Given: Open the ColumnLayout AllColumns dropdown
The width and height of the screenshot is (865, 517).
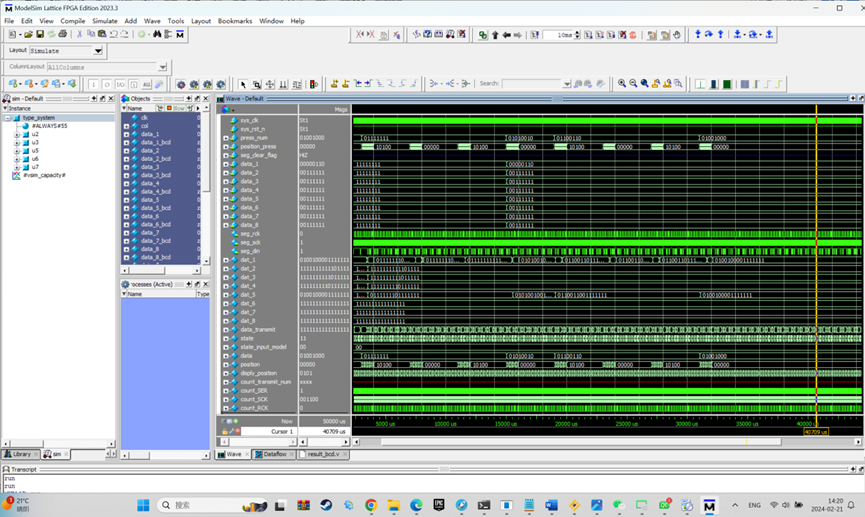Looking at the screenshot, I should tap(162, 67).
